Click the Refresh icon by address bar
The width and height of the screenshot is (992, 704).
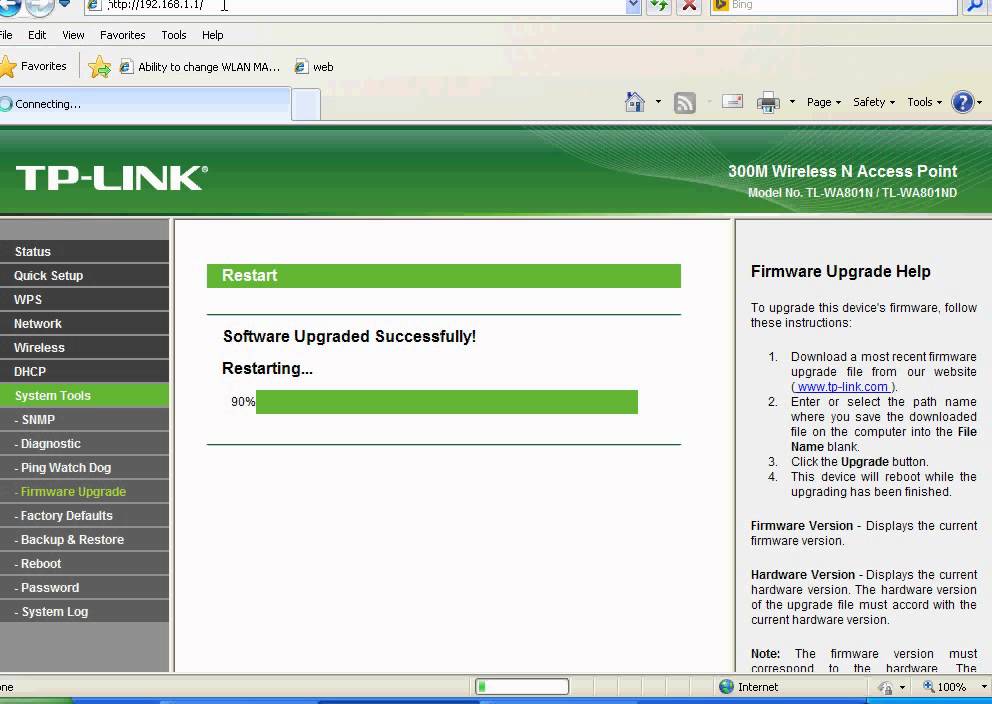coord(659,6)
